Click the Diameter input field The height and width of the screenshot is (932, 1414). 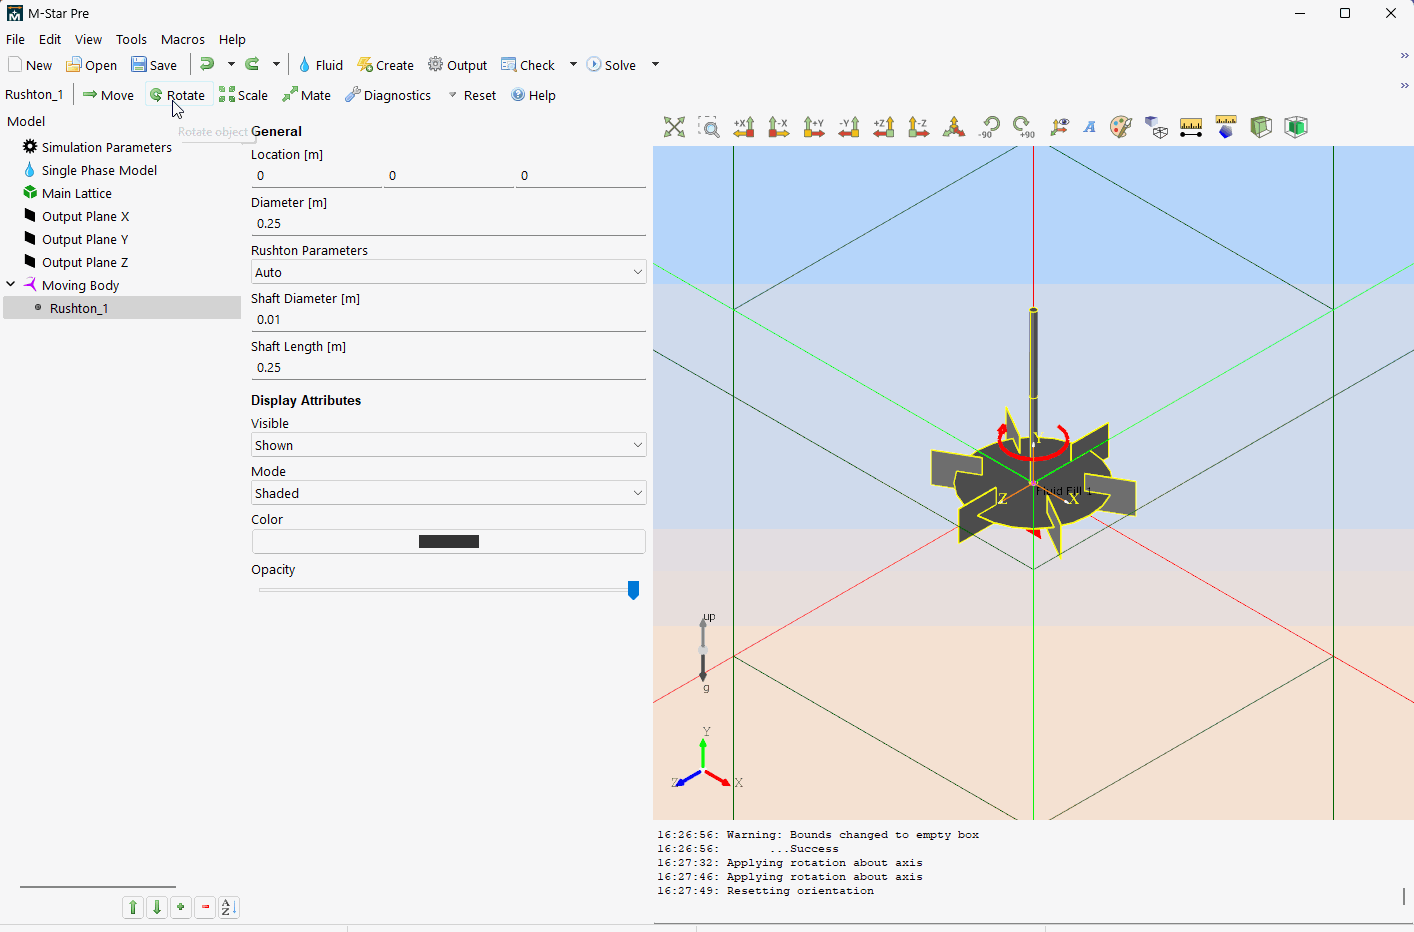448,224
